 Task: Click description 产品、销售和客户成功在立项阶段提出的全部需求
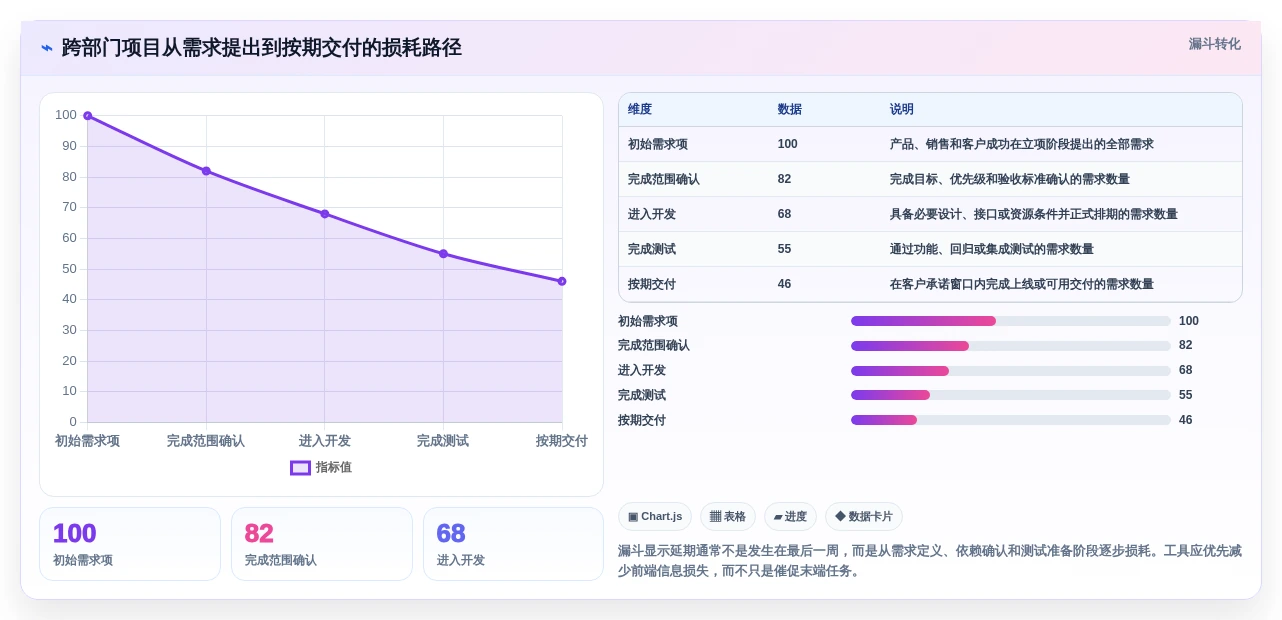1022,144
